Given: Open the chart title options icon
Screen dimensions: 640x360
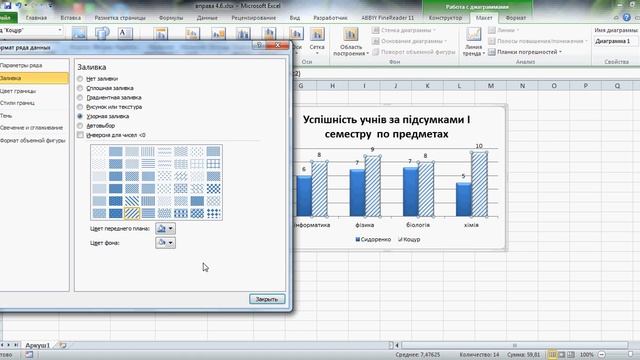Looking at the screenshot, I should click(161, 33).
